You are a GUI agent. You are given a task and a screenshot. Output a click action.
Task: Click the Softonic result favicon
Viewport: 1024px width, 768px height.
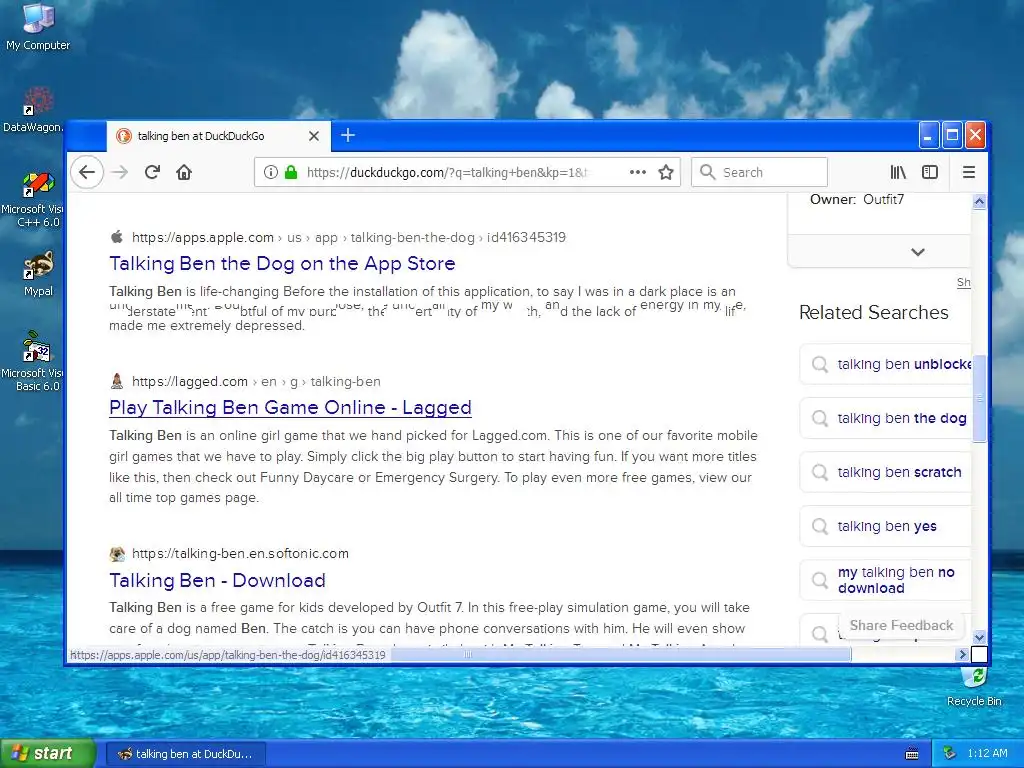[x=117, y=554]
